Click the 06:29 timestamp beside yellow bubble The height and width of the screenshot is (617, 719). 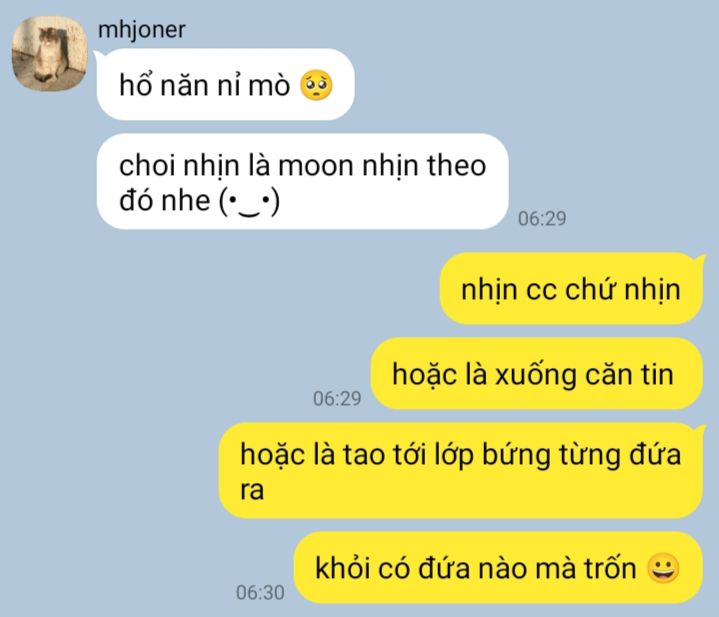(x=337, y=398)
